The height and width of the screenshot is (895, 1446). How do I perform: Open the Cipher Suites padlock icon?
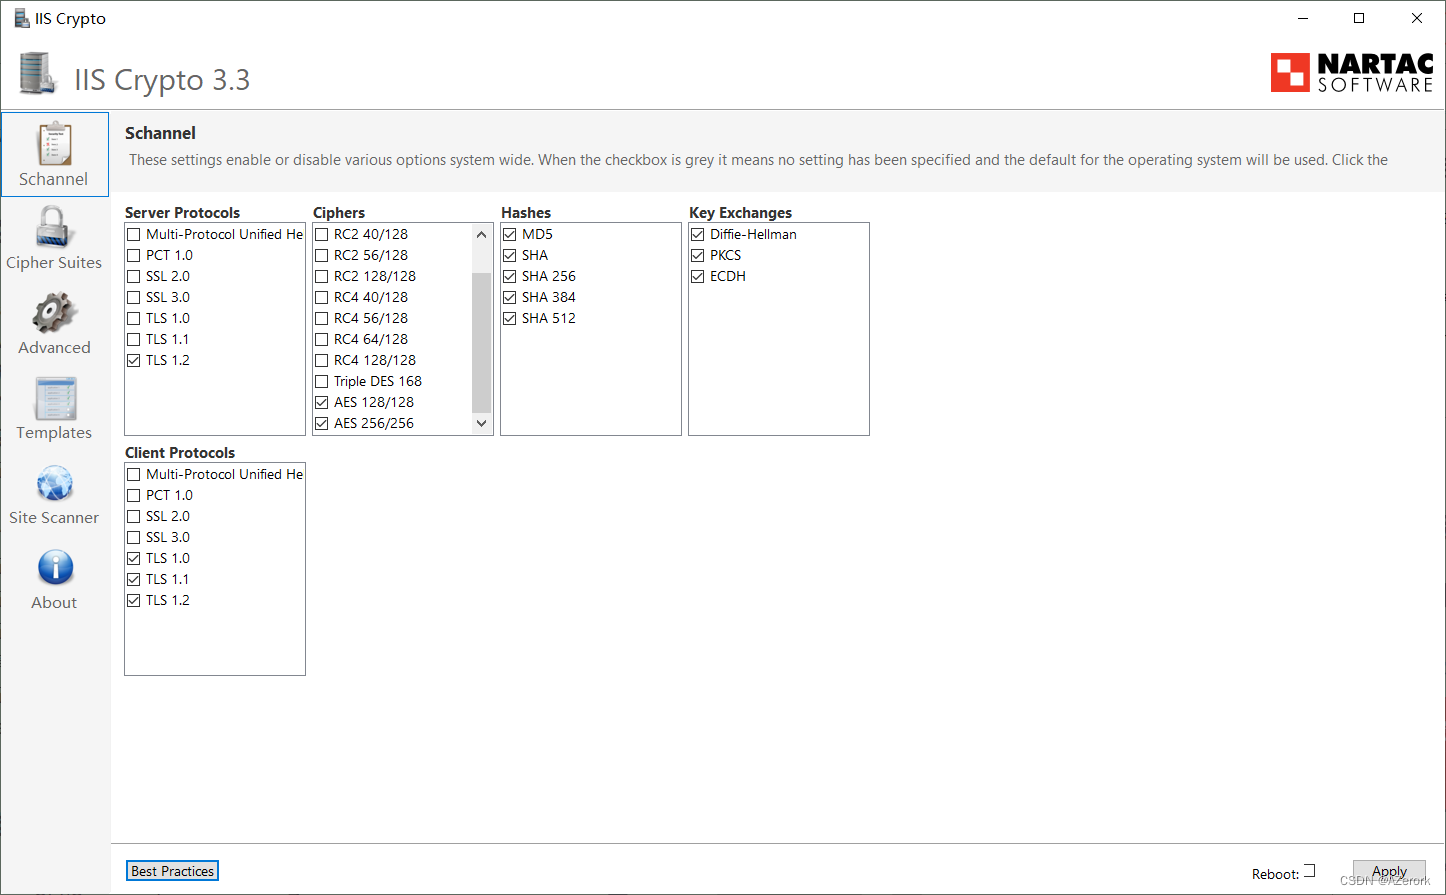(x=55, y=226)
